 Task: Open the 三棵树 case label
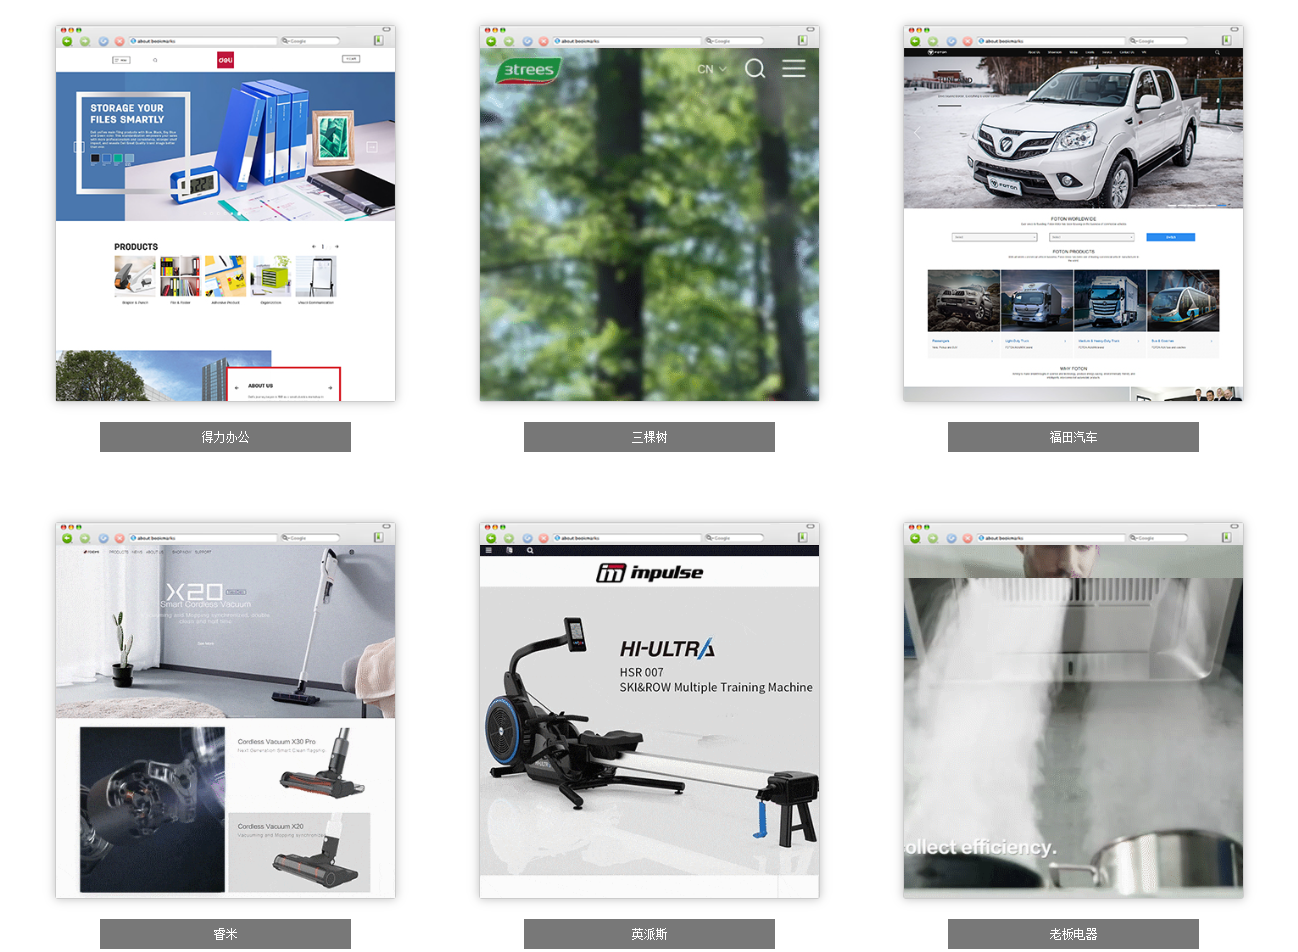point(649,437)
